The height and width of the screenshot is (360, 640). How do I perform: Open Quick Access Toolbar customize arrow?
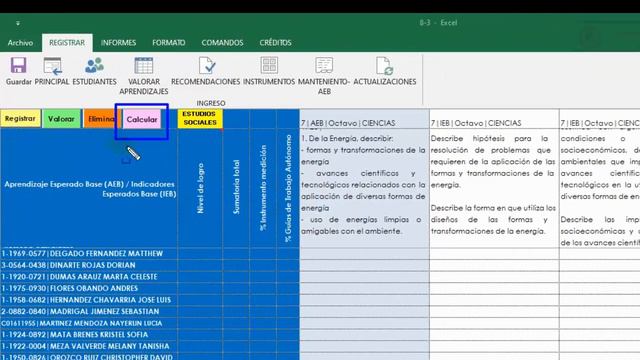18,23
